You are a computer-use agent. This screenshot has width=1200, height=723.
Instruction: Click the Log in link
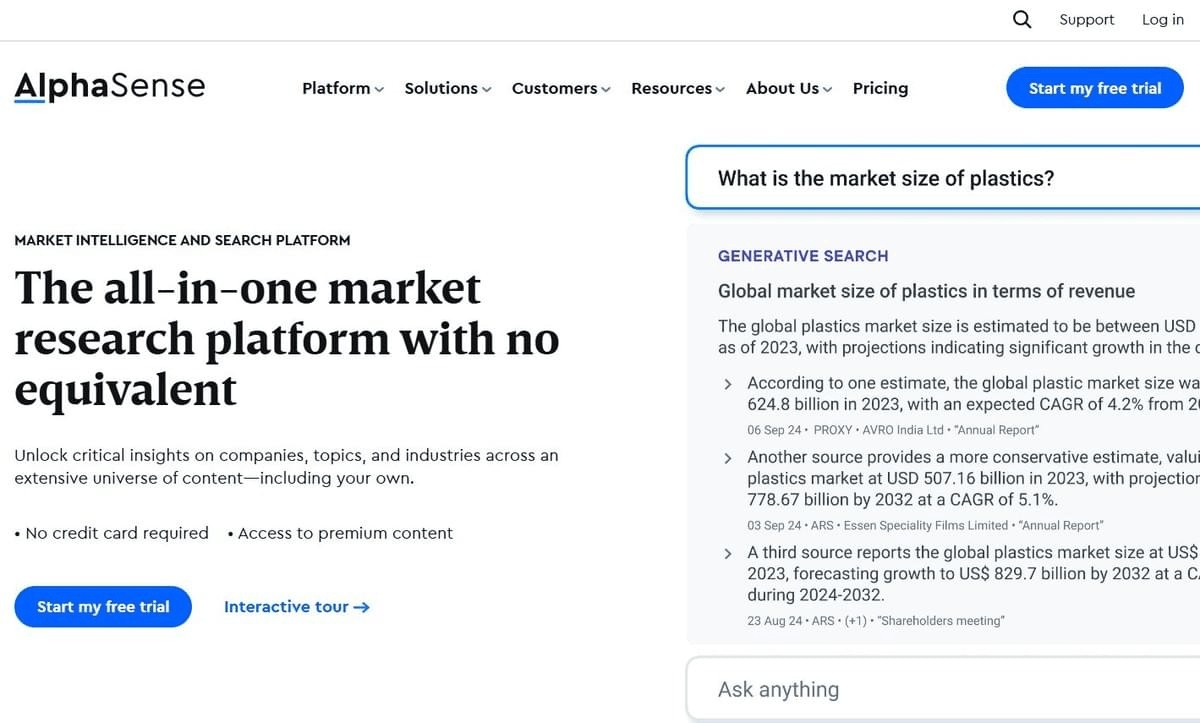point(1163,20)
